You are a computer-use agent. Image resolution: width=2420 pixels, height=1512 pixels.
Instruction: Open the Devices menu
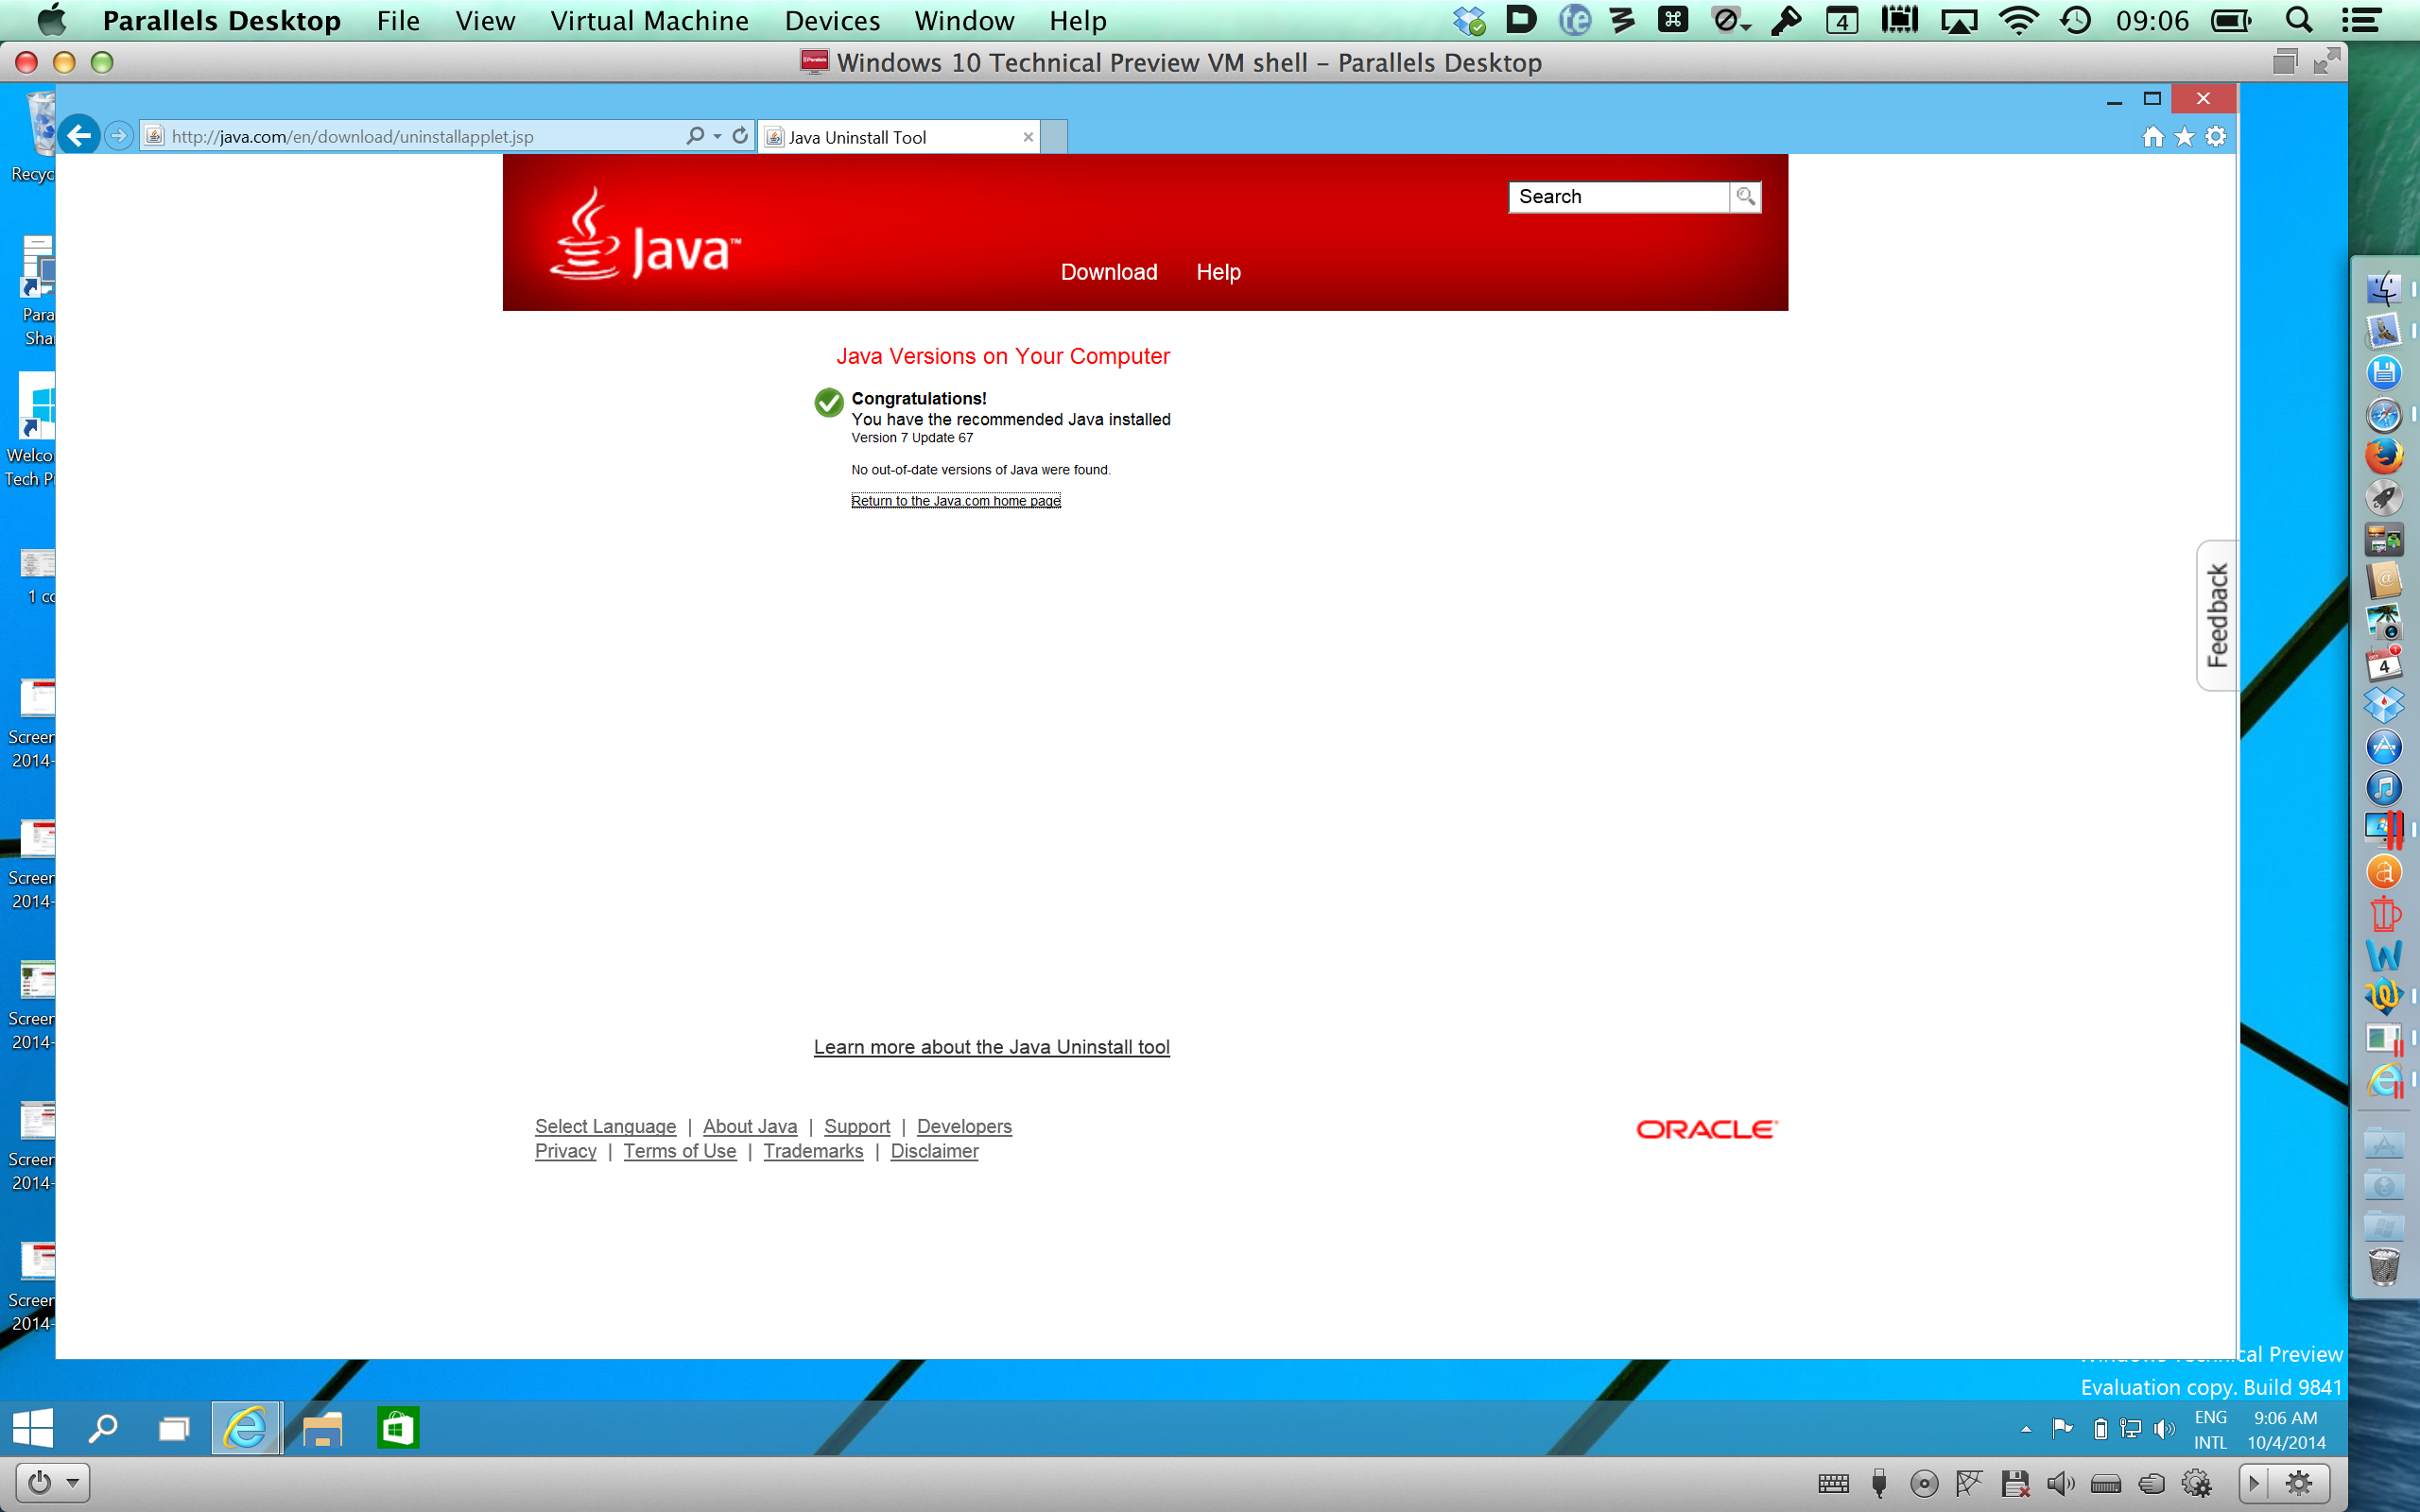point(832,21)
